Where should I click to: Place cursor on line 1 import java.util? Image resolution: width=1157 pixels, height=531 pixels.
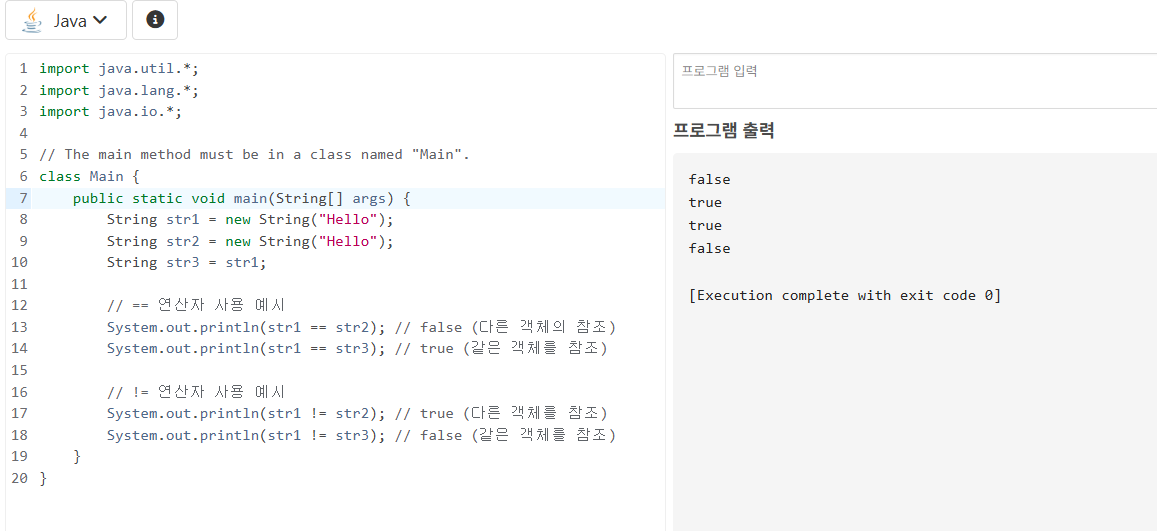coord(119,69)
